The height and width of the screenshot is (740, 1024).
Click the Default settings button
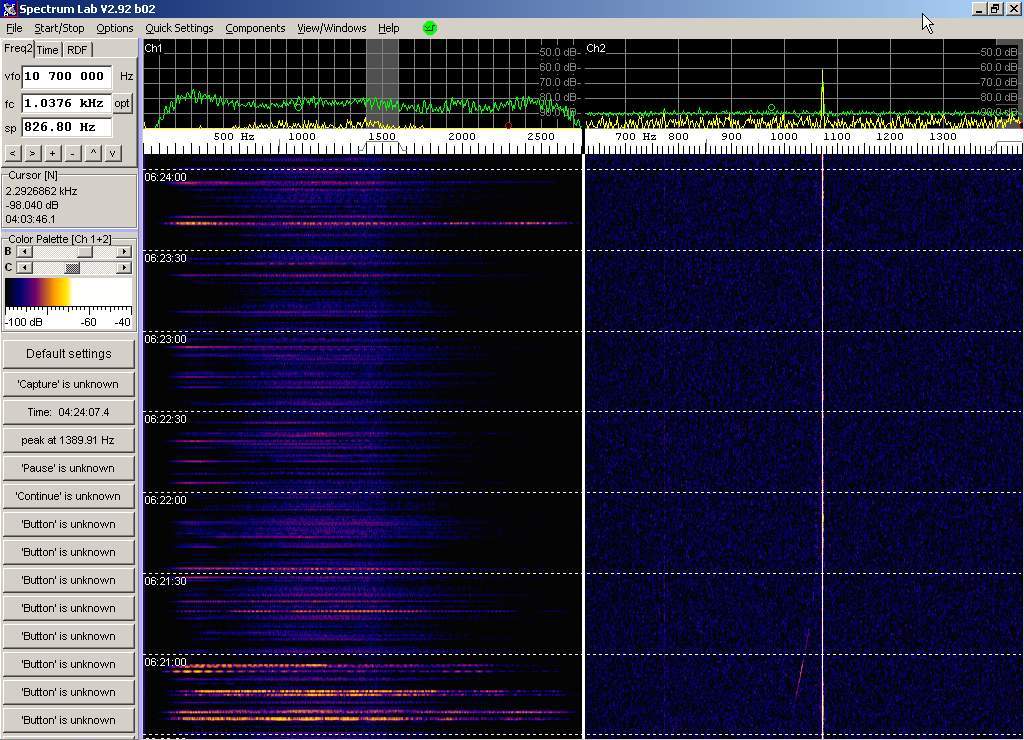coord(68,354)
